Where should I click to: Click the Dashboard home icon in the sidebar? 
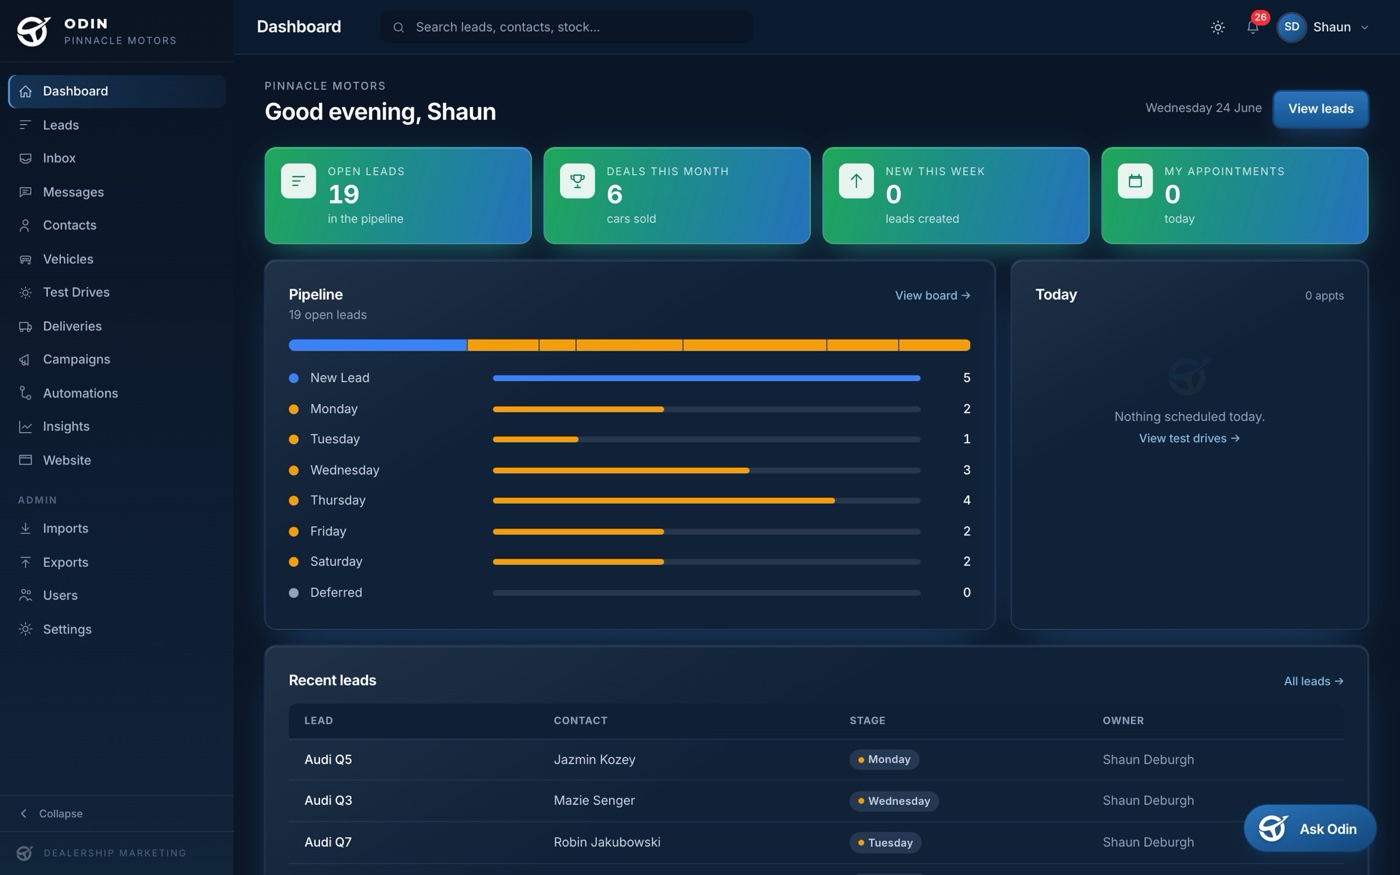[x=25, y=91]
